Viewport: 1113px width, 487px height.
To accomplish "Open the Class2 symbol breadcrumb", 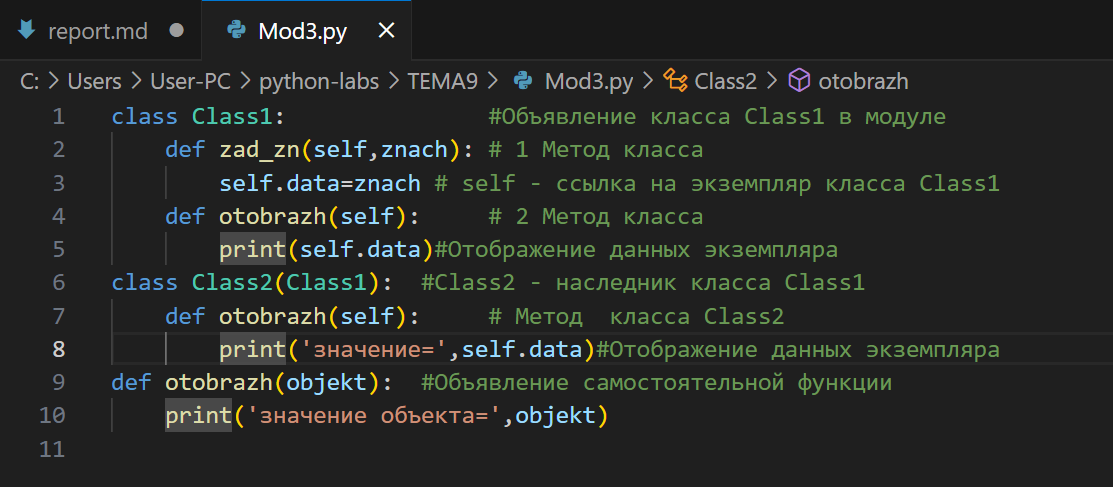I will pyautogui.click(x=726, y=81).
